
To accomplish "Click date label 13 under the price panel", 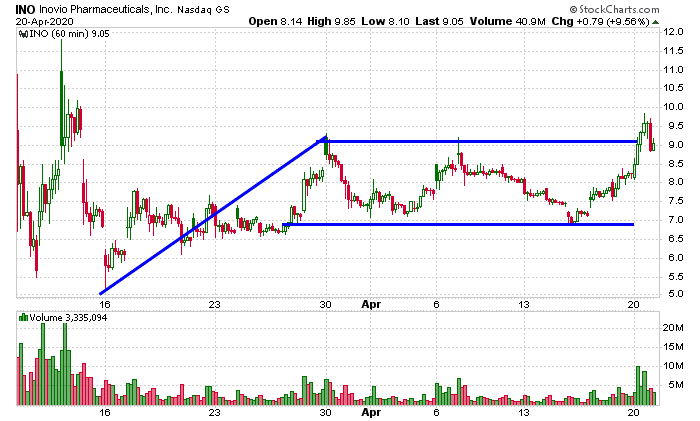I will coord(524,304).
